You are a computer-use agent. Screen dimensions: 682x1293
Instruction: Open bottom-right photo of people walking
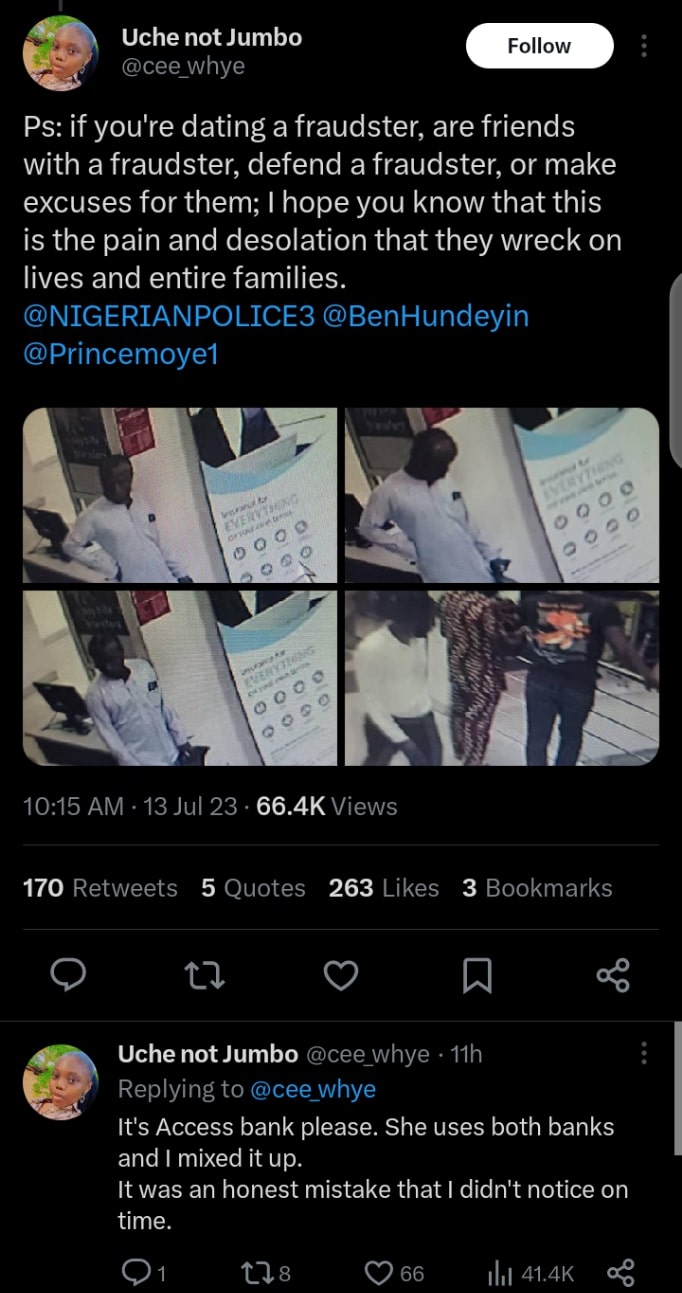pyautogui.click(x=502, y=678)
